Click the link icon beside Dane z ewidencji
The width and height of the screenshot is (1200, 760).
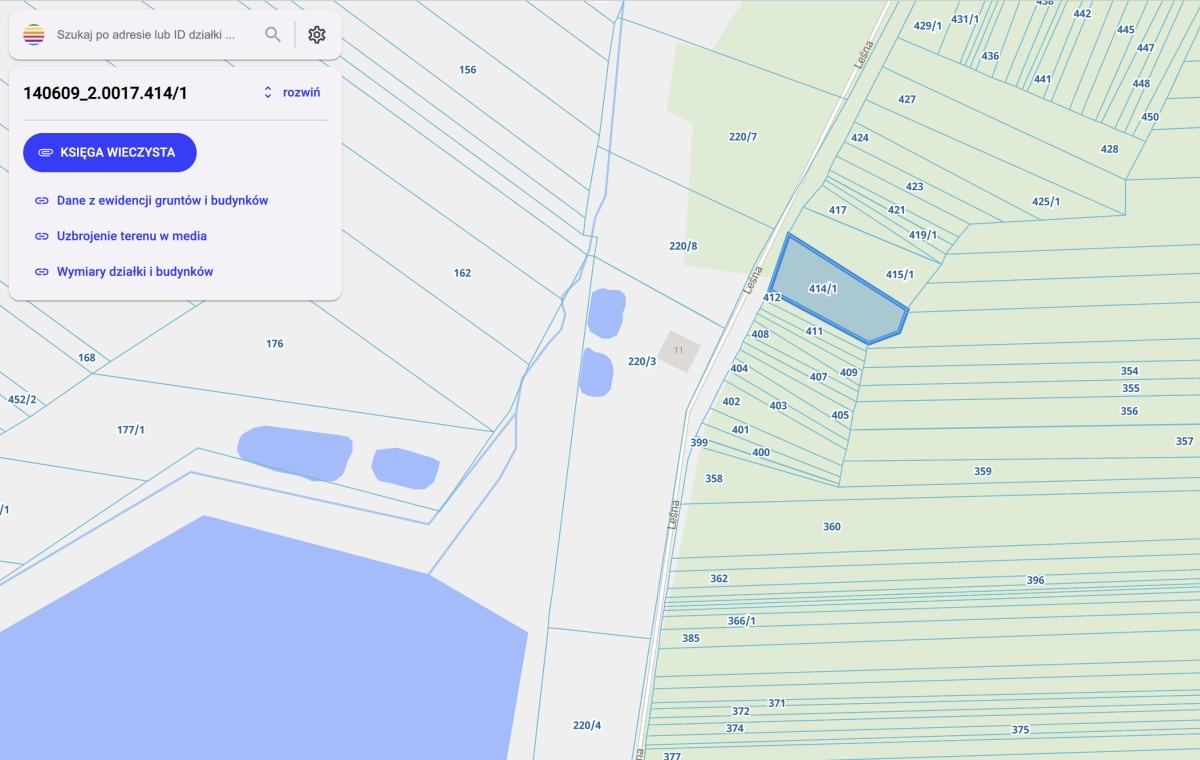pyautogui.click(x=42, y=200)
